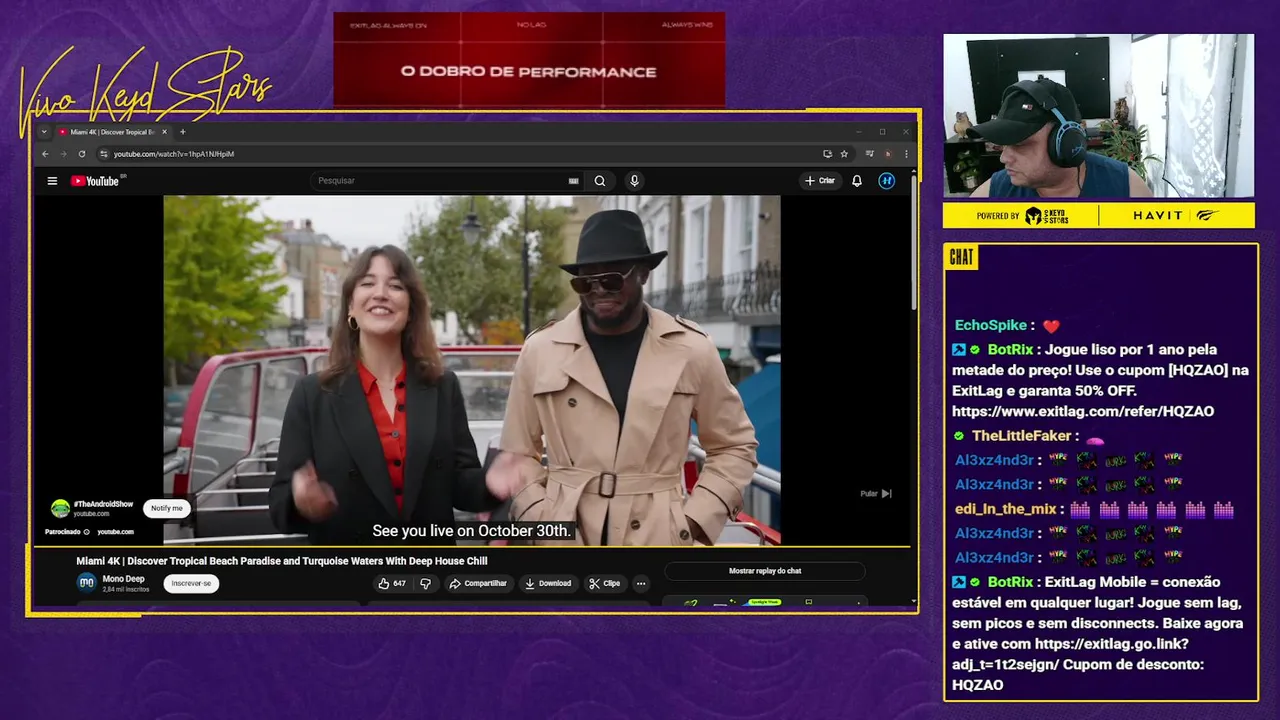Click the Notify me ad button
Image resolution: width=1280 pixels, height=720 pixels.
(167, 508)
